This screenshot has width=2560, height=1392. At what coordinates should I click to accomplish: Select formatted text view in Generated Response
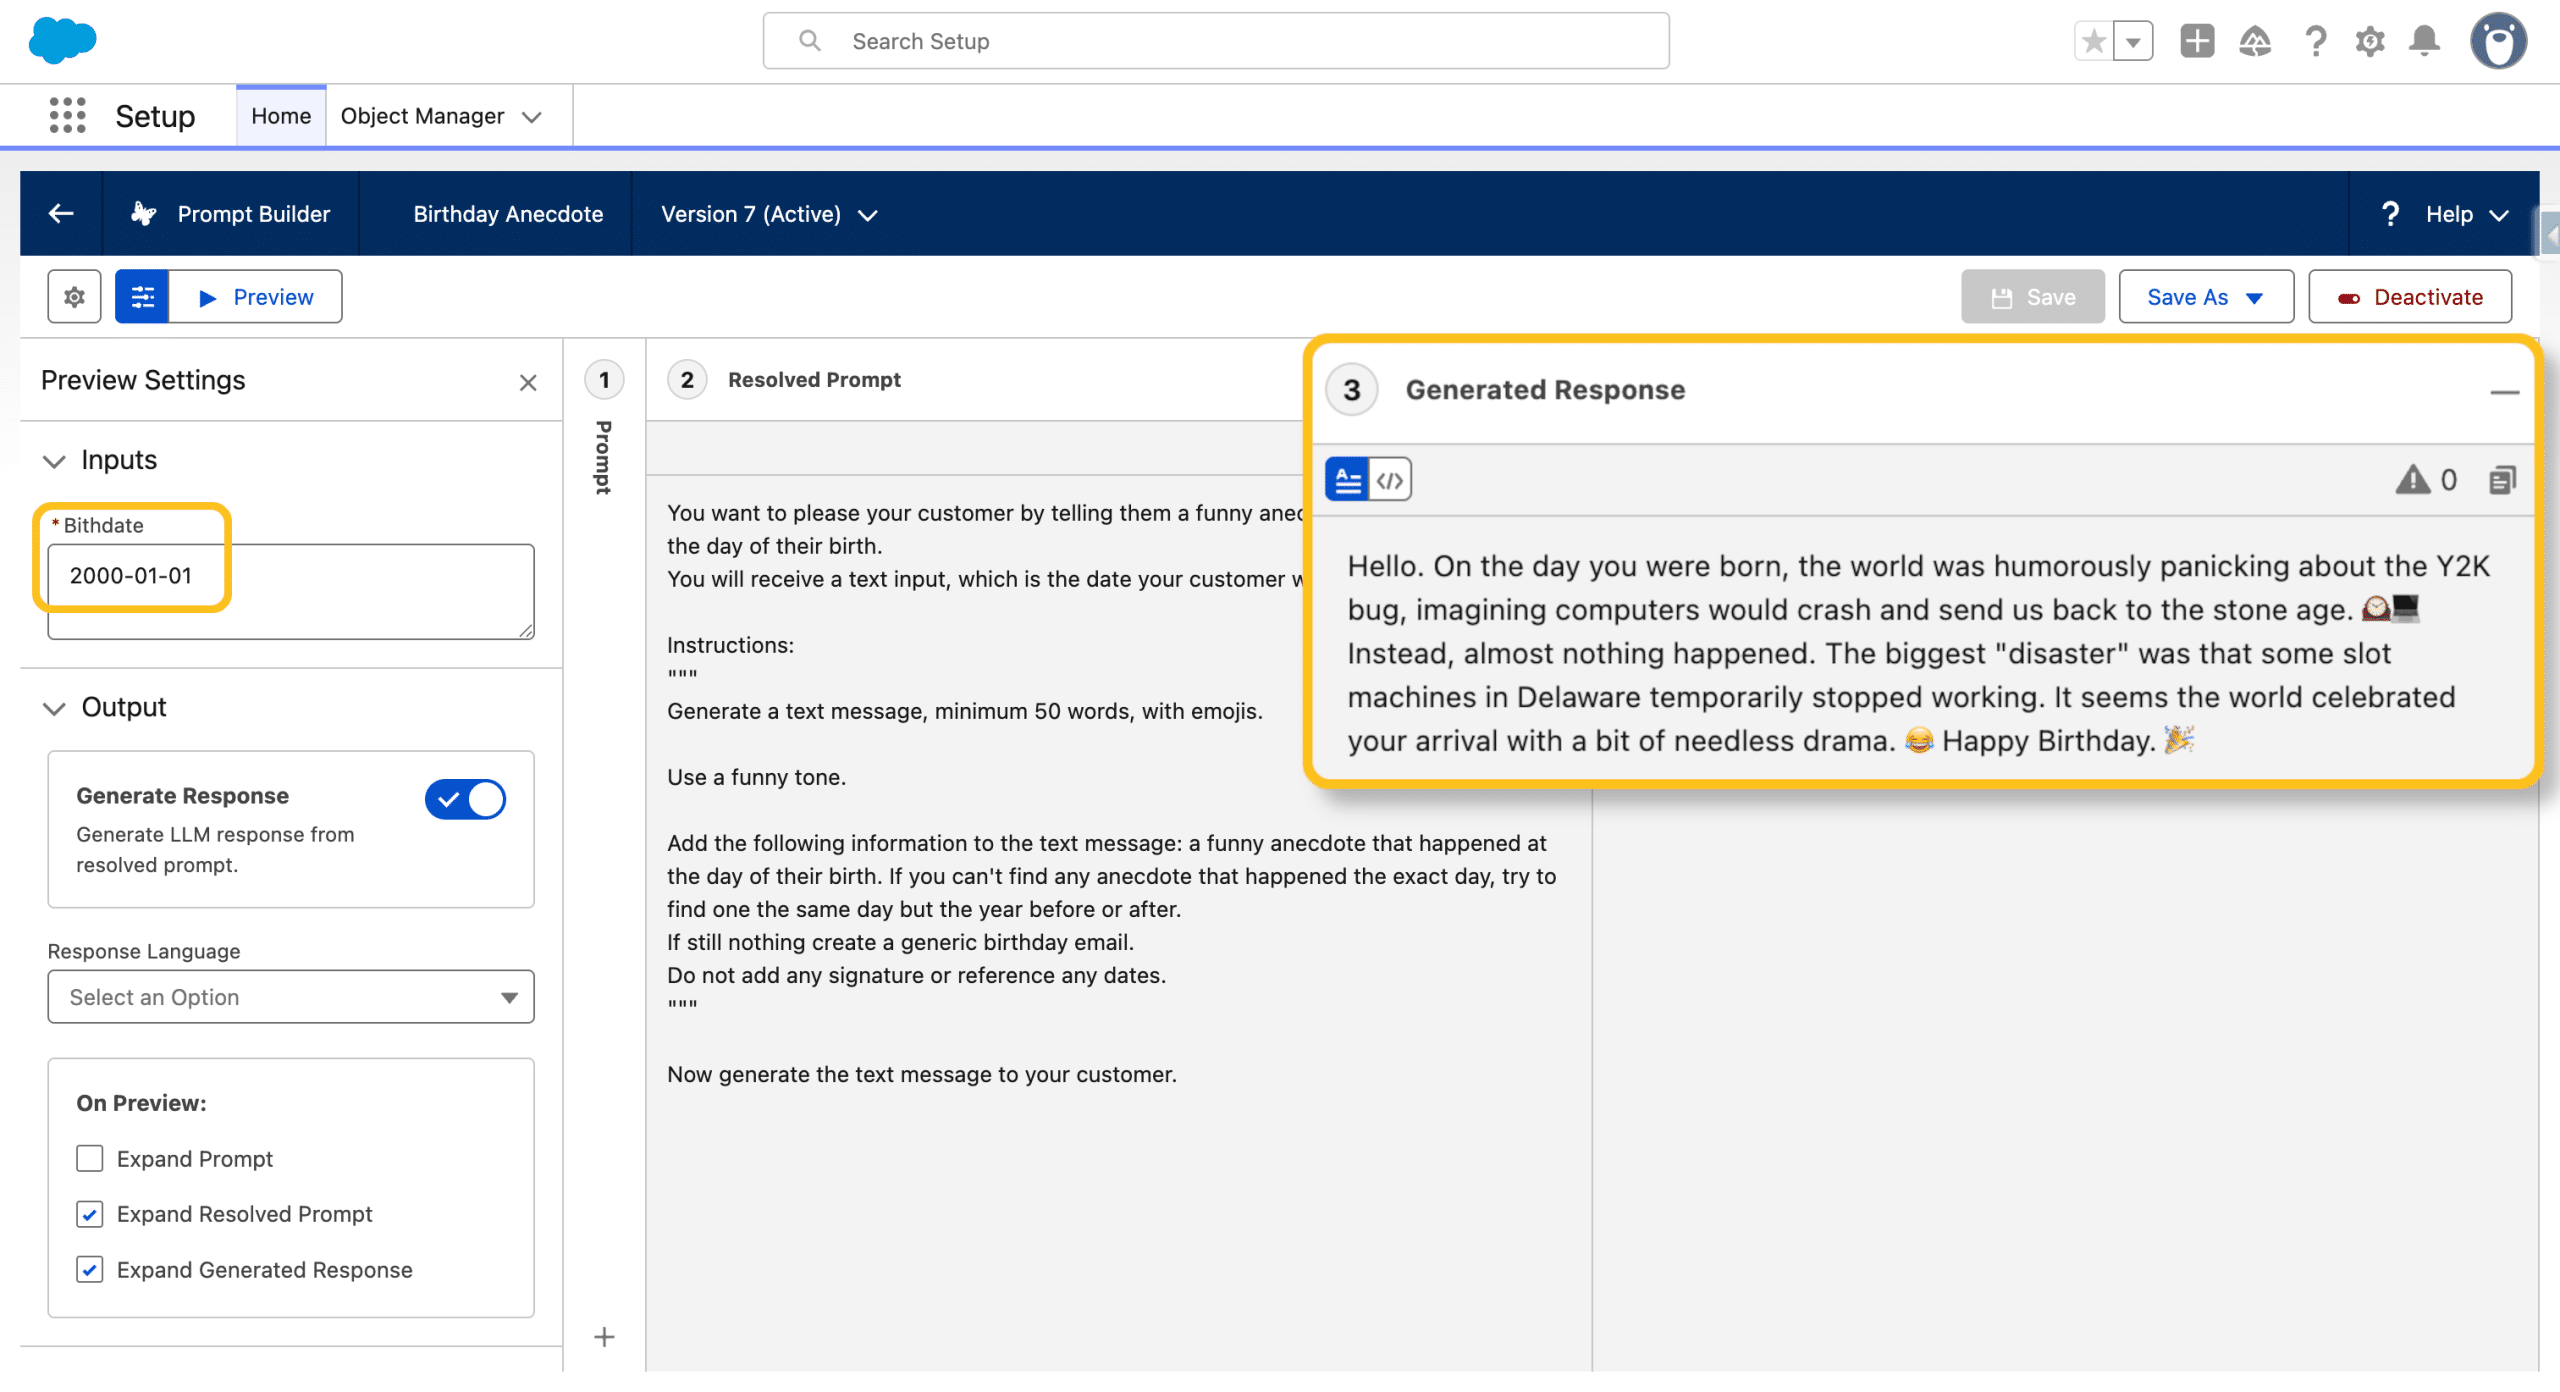pos(1347,480)
